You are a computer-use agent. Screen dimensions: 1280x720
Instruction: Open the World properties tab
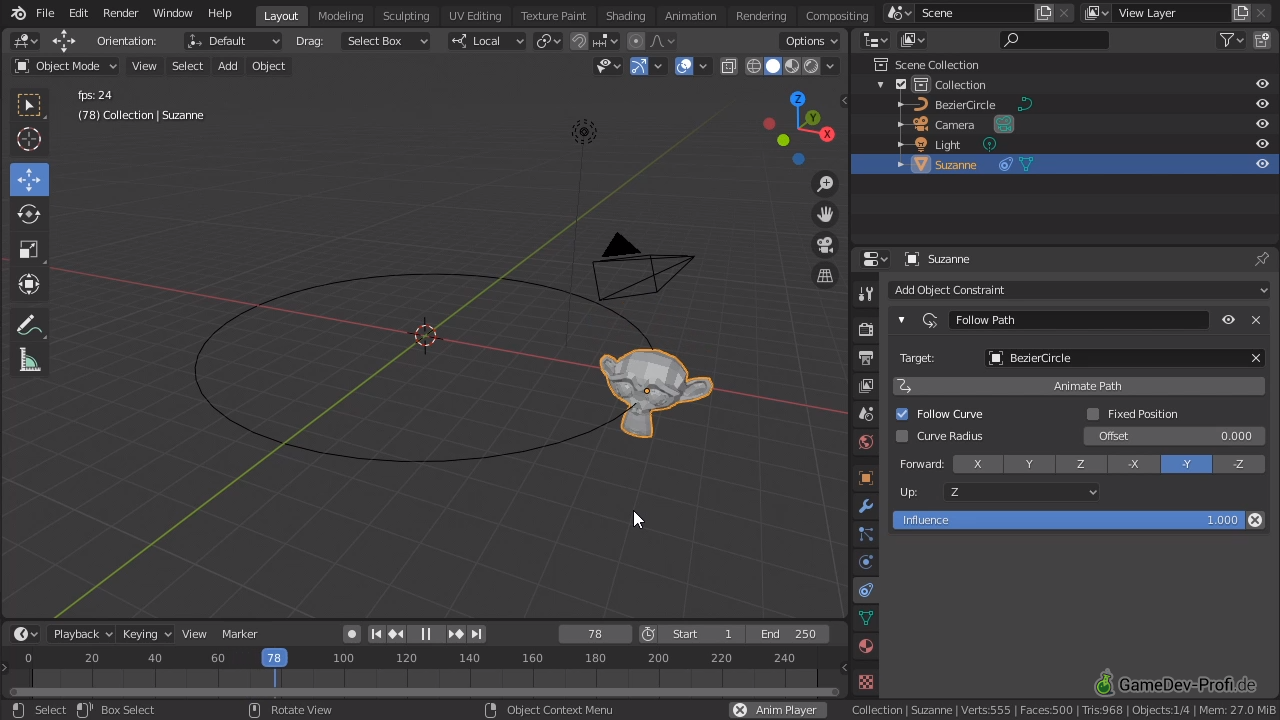coord(866,441)
